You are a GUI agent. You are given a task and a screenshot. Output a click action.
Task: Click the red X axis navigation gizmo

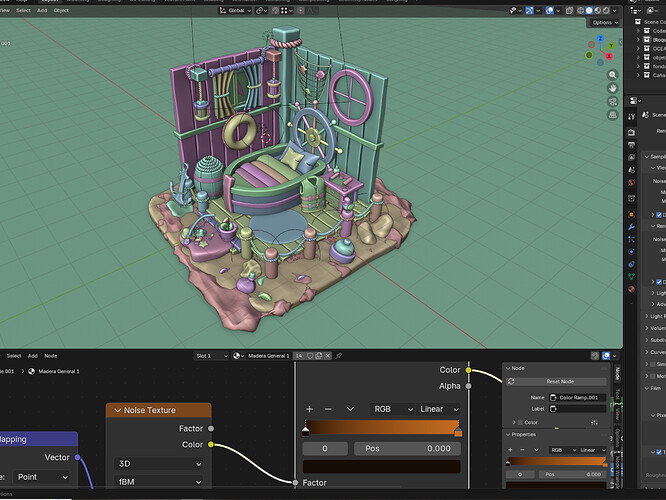coord(609,56)
